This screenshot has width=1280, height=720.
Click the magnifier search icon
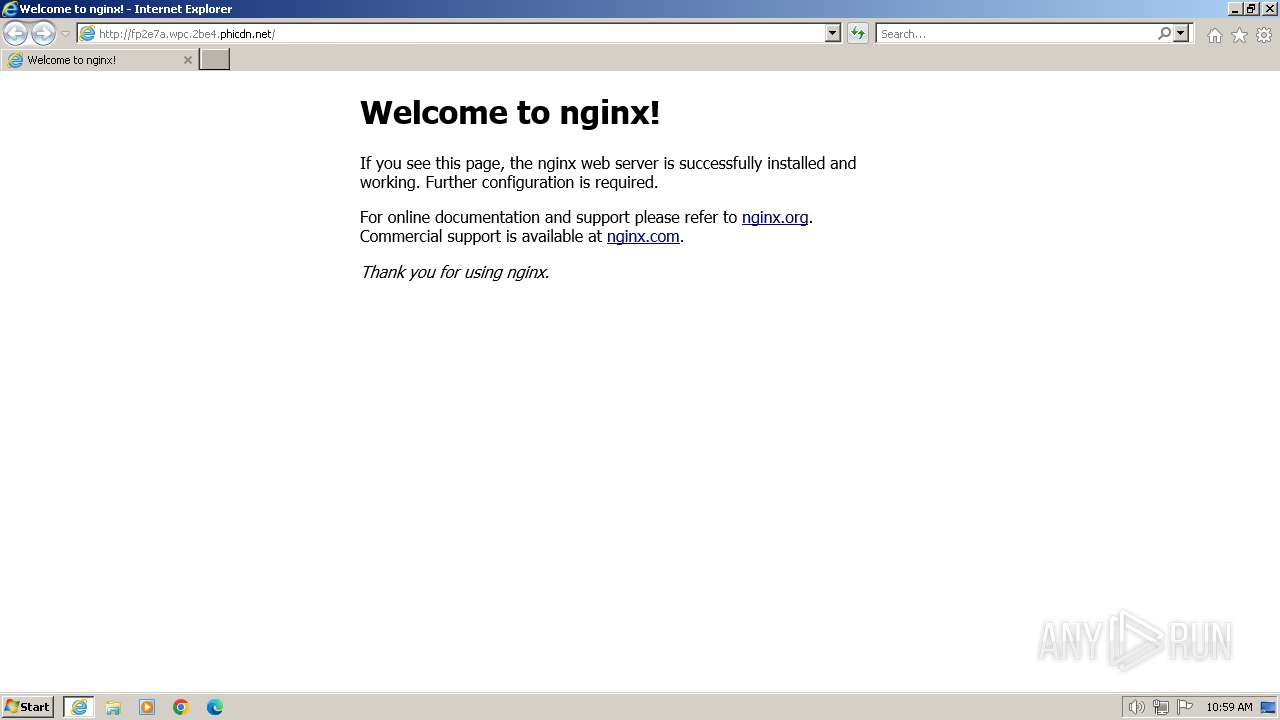coord(1164,34)
